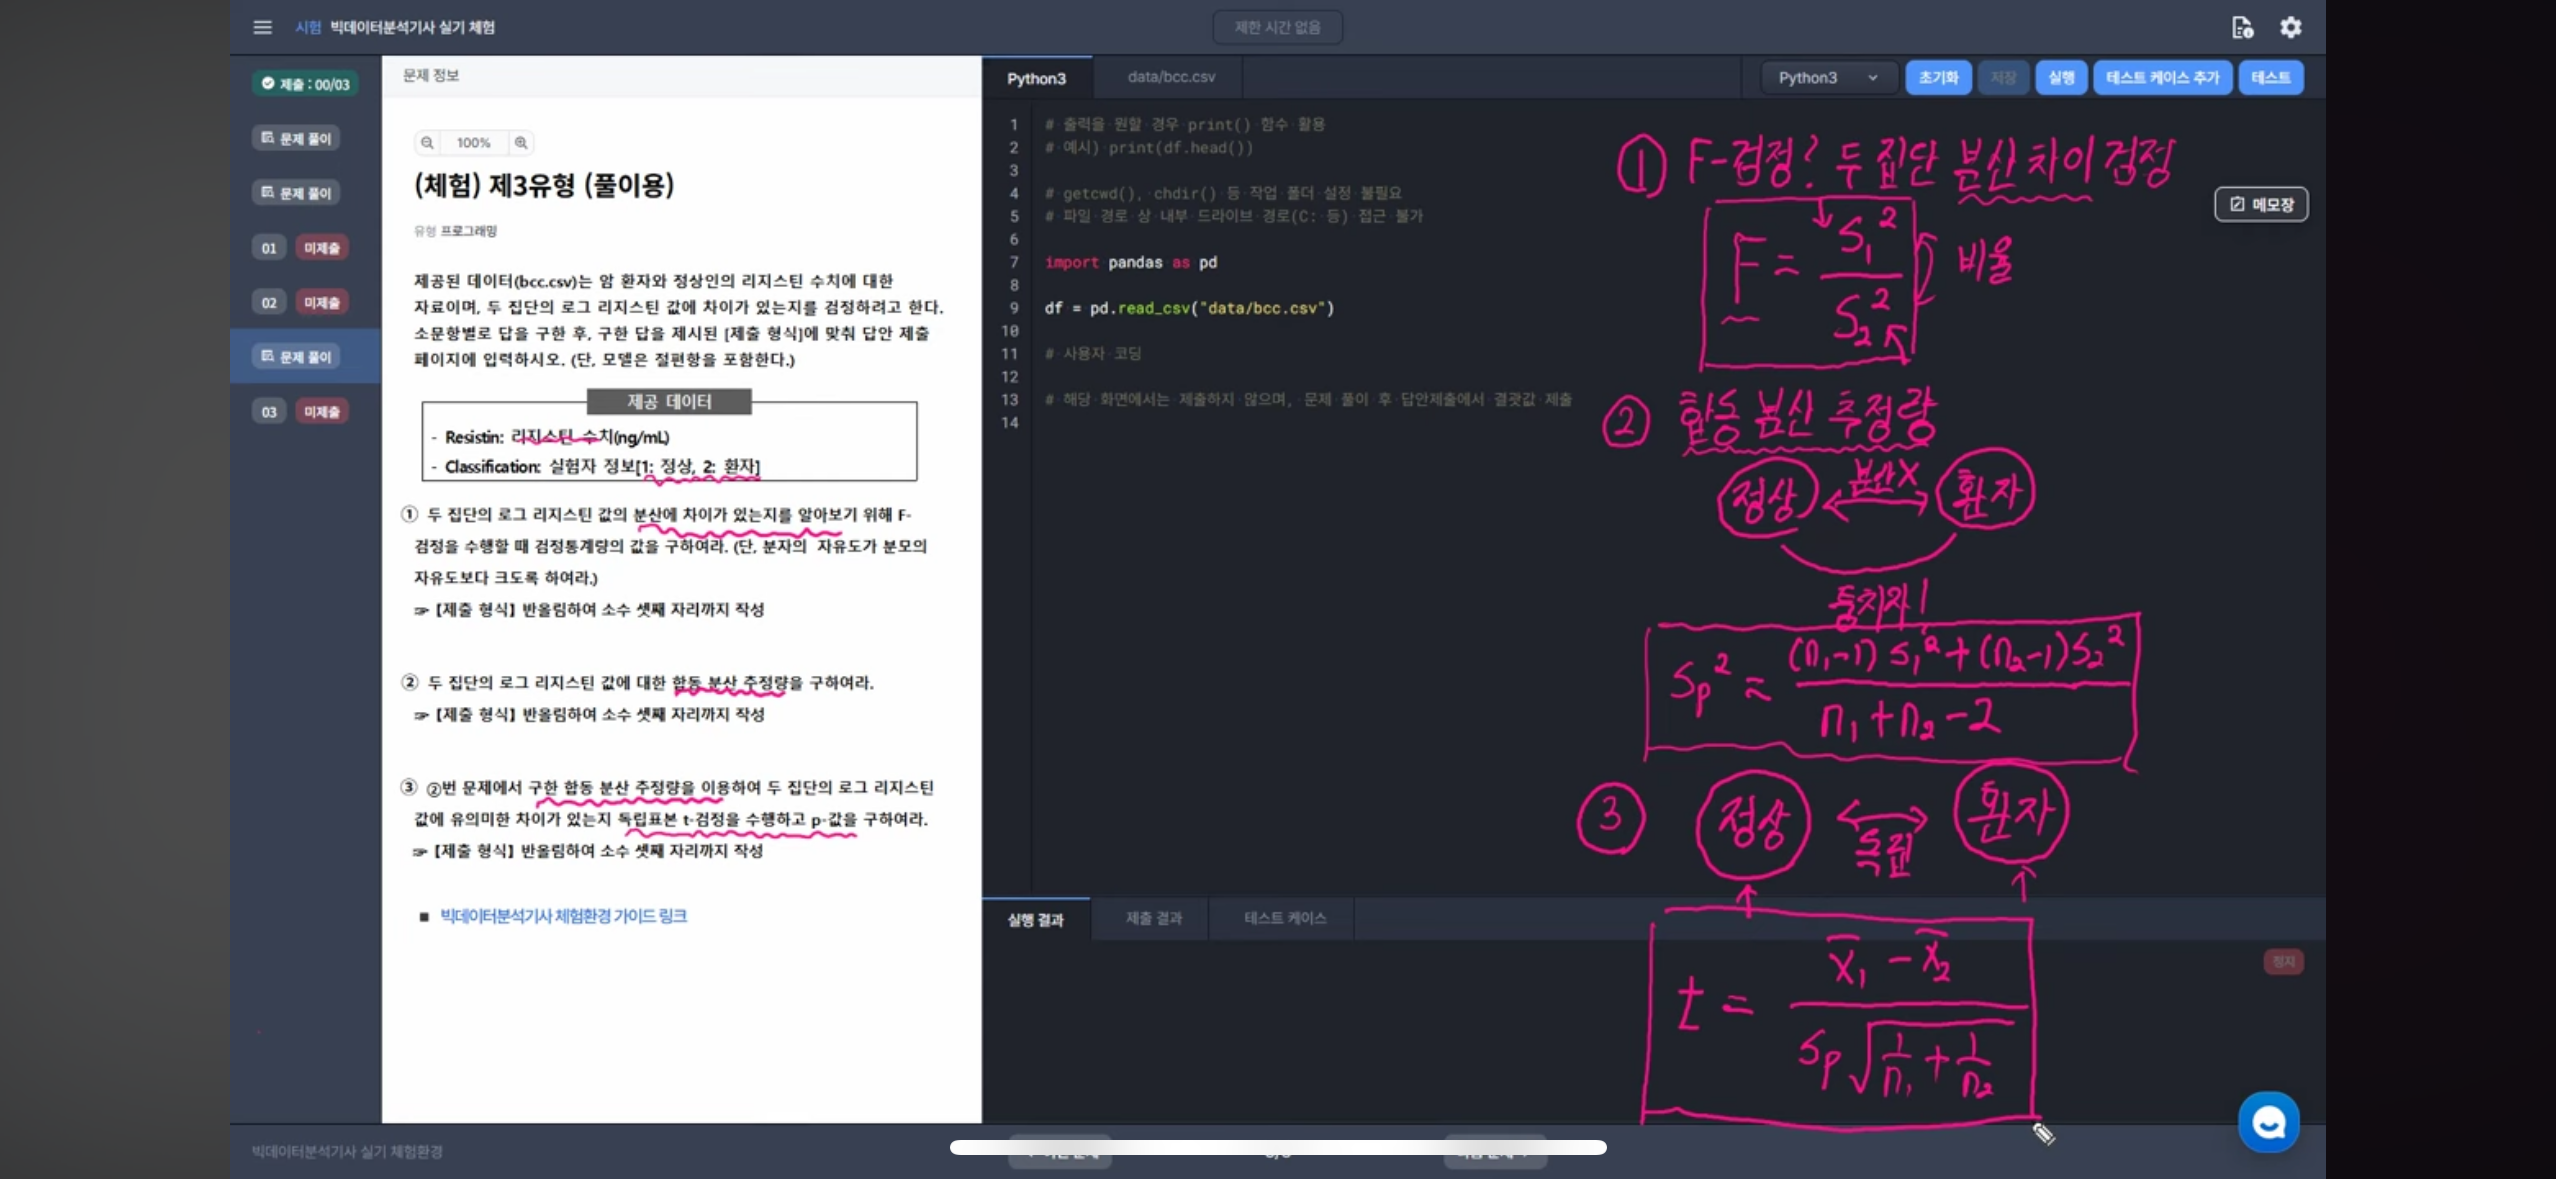Image resolution: width=2556 pixels, height=1179 pixels.
Task: Open the document info icon in the top bar
Action: click(2242, 27)
